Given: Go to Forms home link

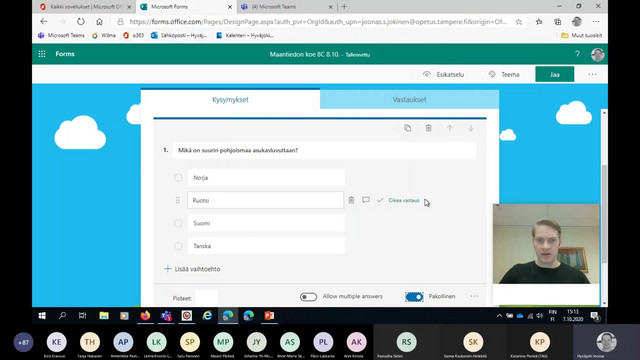Looking at the screenshot, I should click(65, 54).
